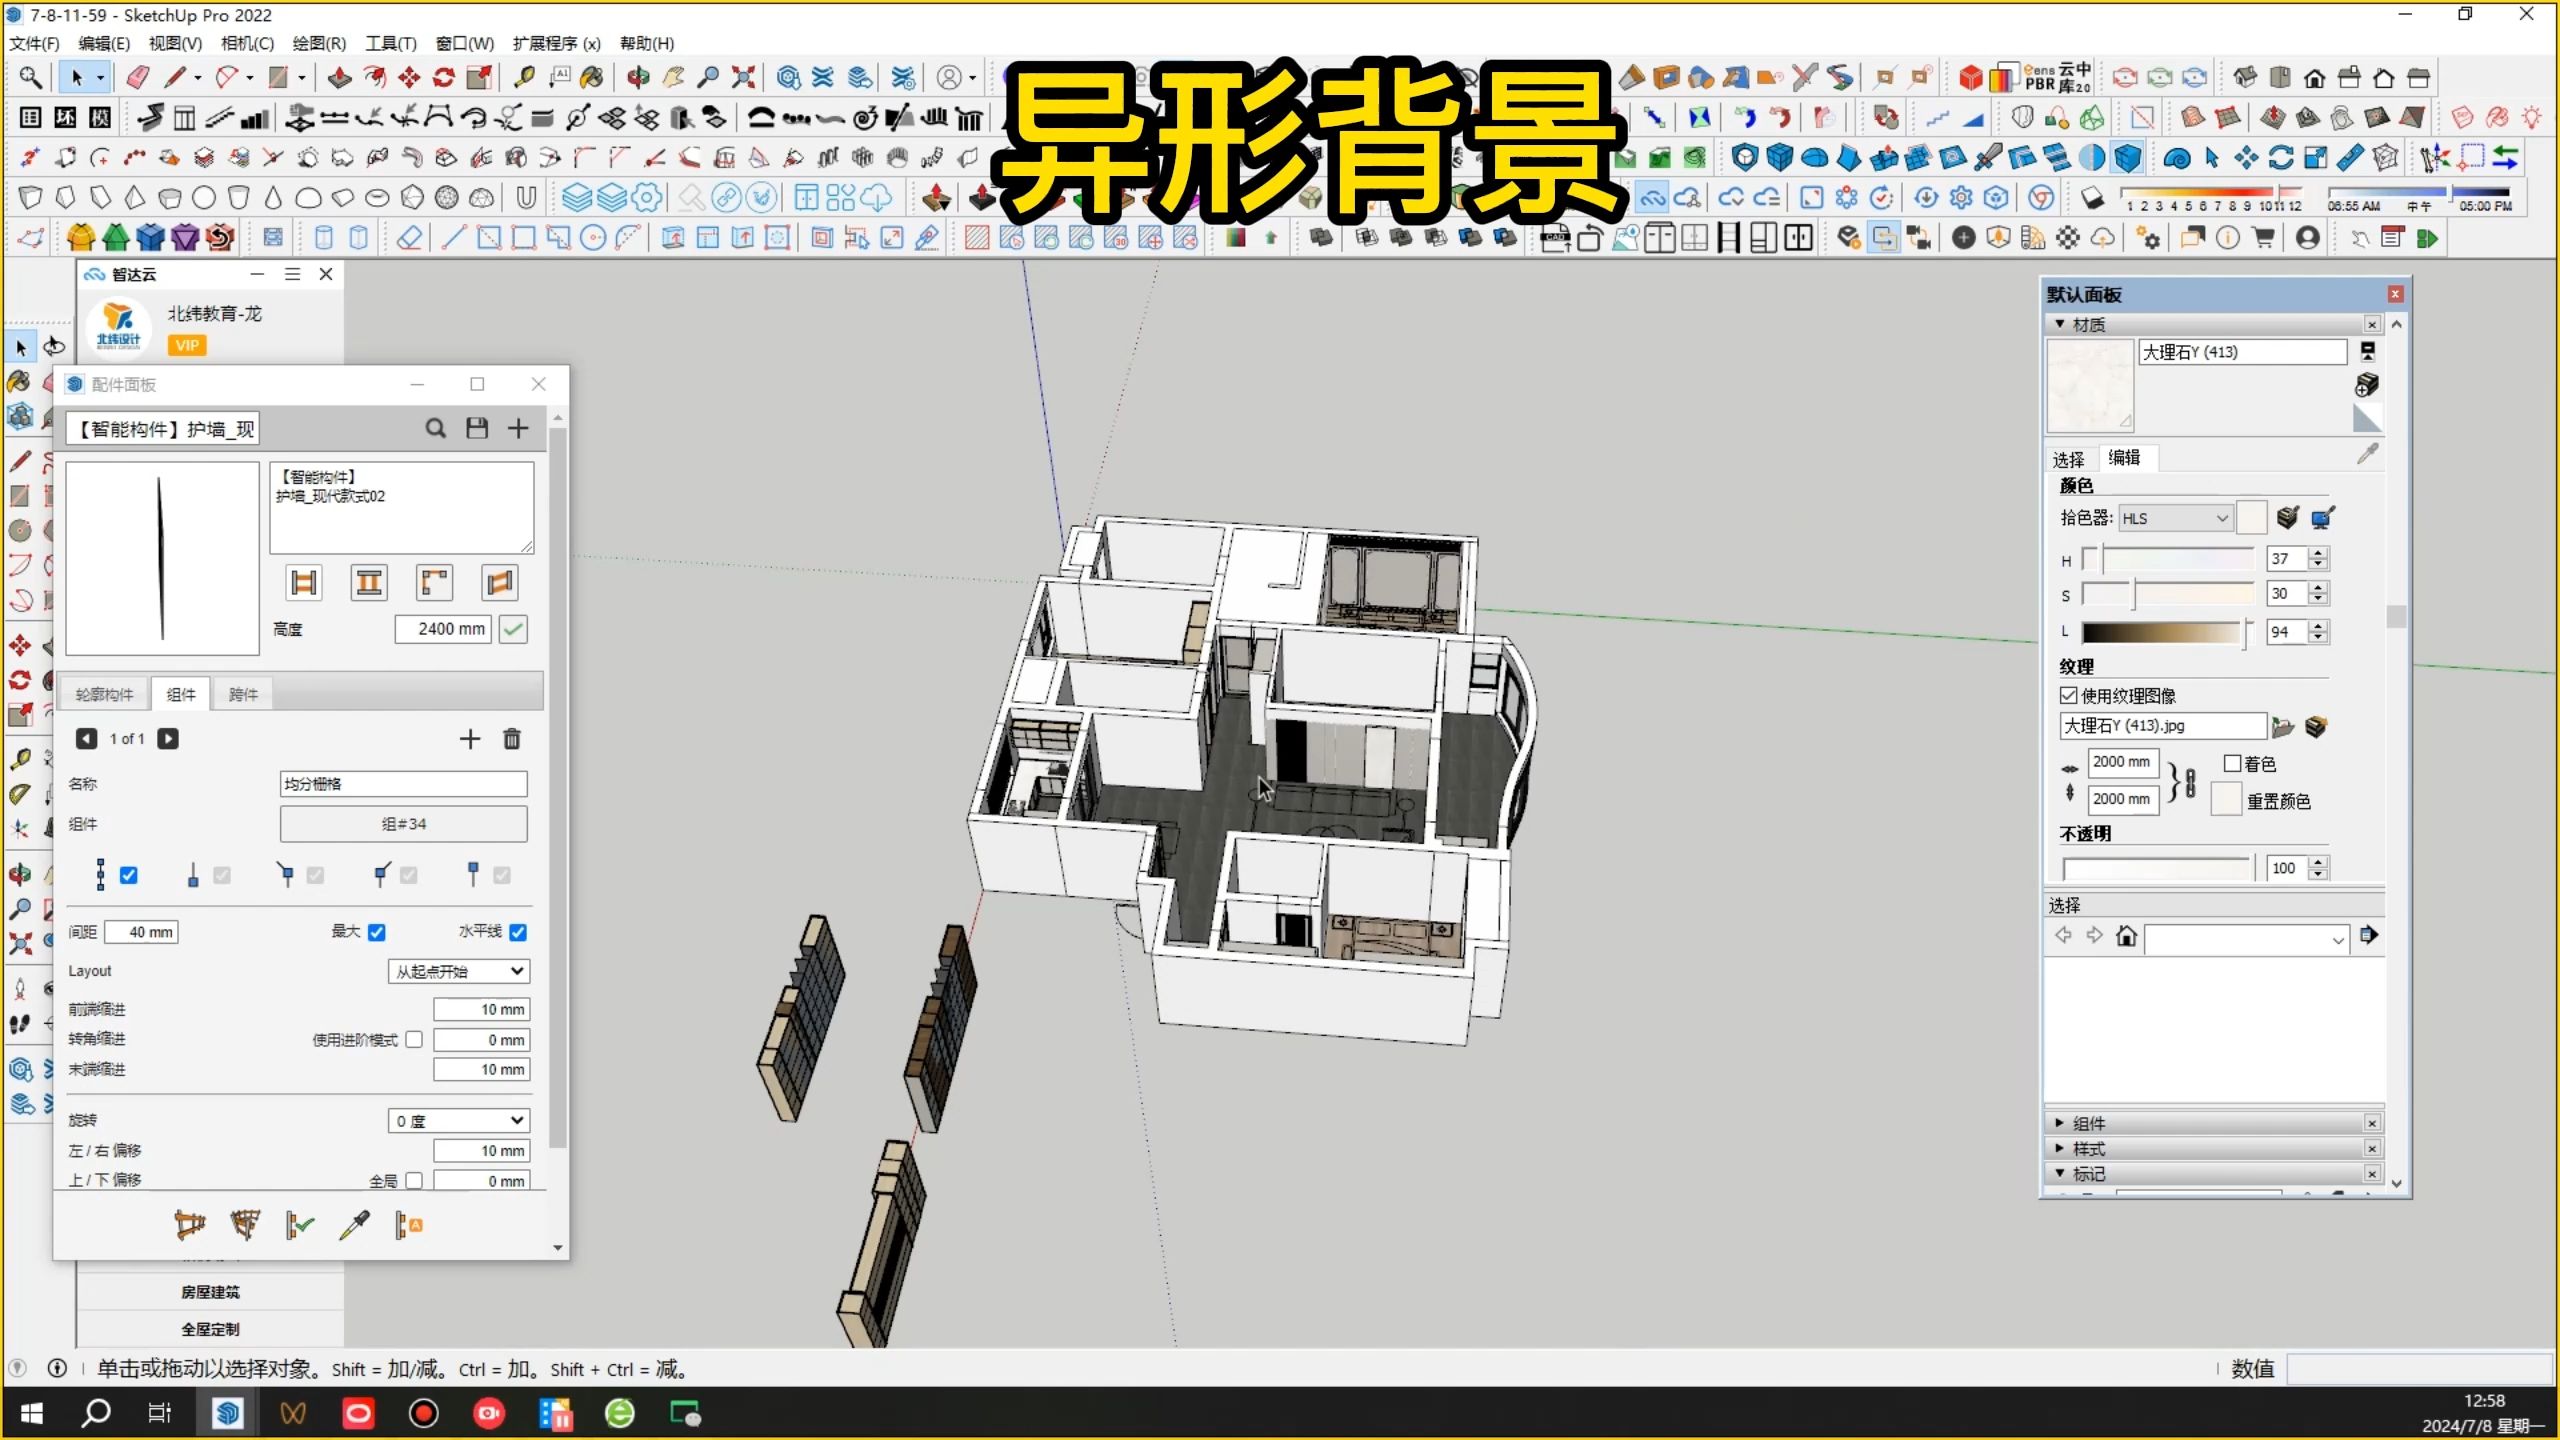The height and width of the screenshot is (1440, 2560).
Task: Delete the component using the trash icon
Action: (512, 738)
